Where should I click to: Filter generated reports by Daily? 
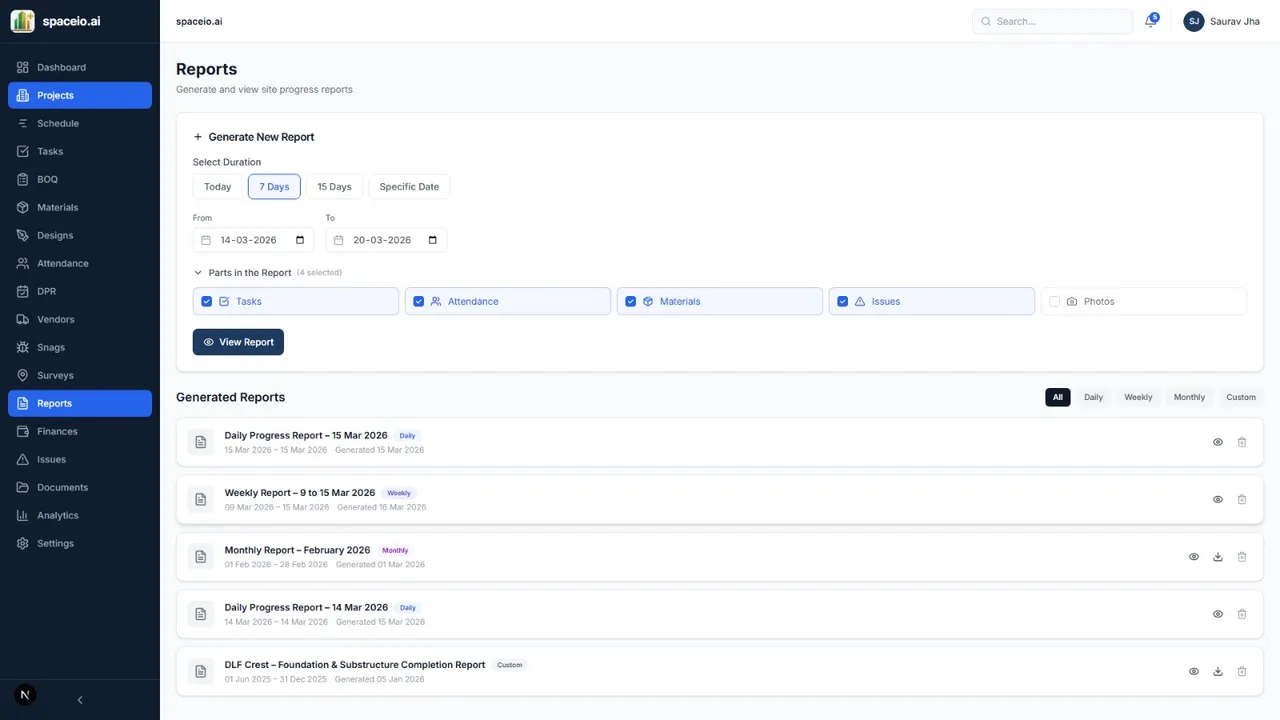(1094, 397)
